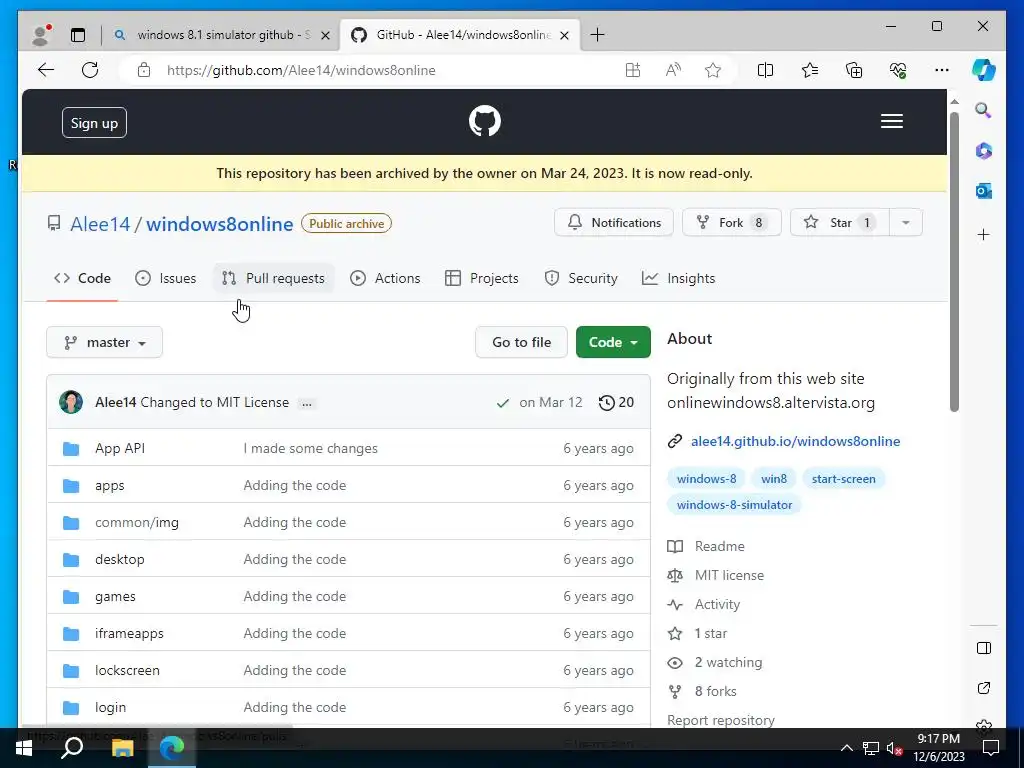The image size is (1024, 768).
Task: Toggle the sidebar panel layout icon
Action: [x=984, y=648]
